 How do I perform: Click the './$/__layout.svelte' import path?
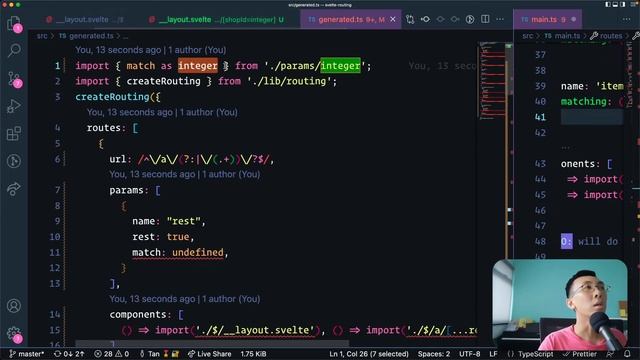[255, 330]
